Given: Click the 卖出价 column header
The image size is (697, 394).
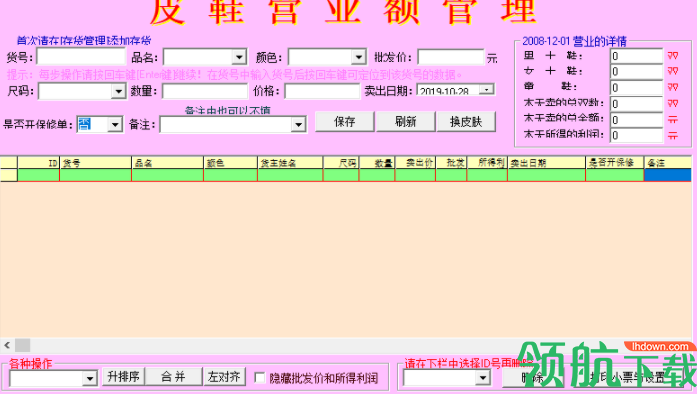Looking at the screenshot, I should (x=415, y=163).
